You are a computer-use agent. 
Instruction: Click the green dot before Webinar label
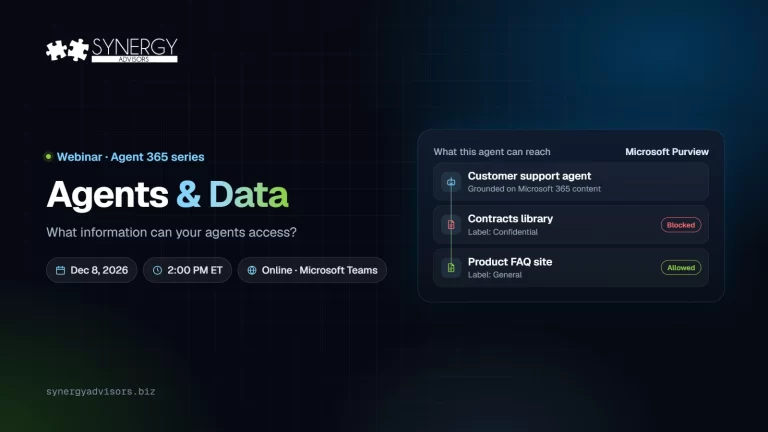(x=48, y=157)
